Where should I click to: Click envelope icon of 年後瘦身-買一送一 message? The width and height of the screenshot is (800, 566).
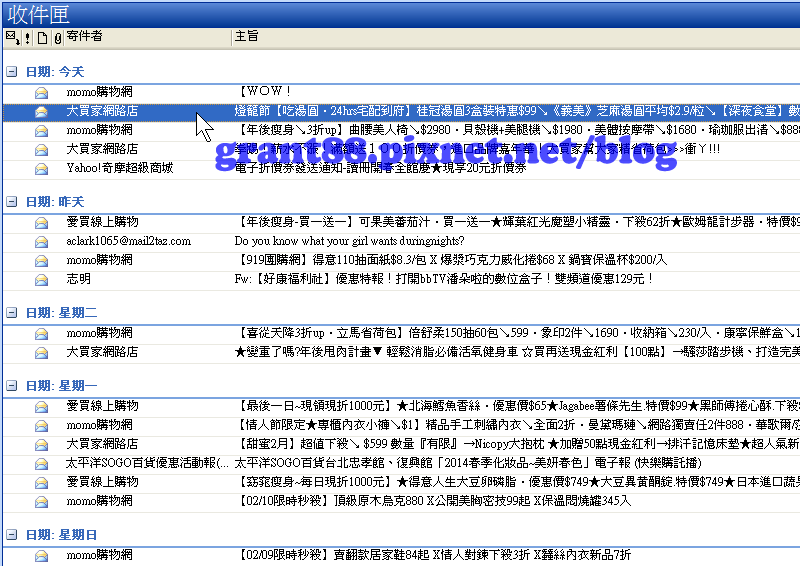[x=41, y=223]
